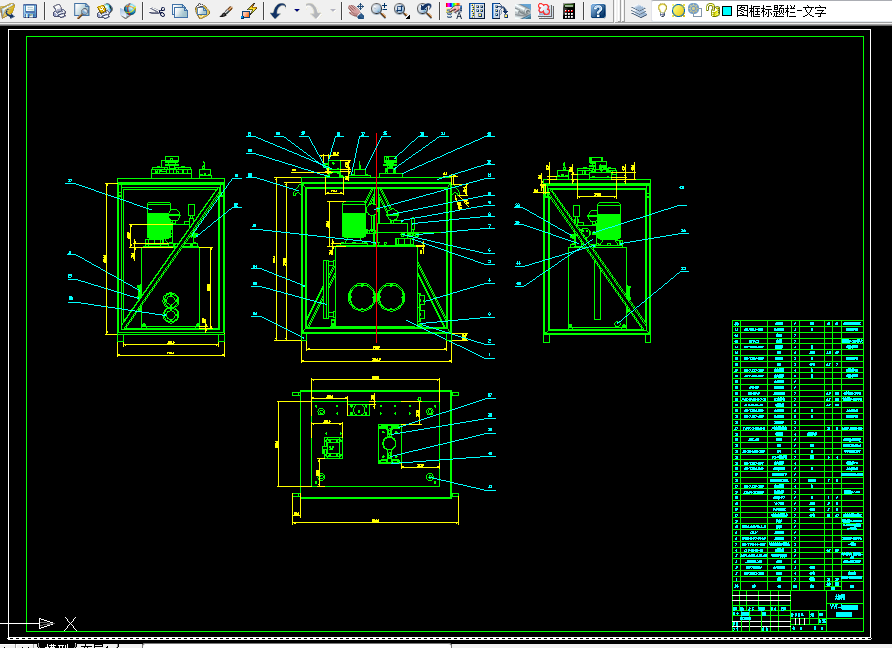Open the Block Editor lightning icon

click(249, 10)
